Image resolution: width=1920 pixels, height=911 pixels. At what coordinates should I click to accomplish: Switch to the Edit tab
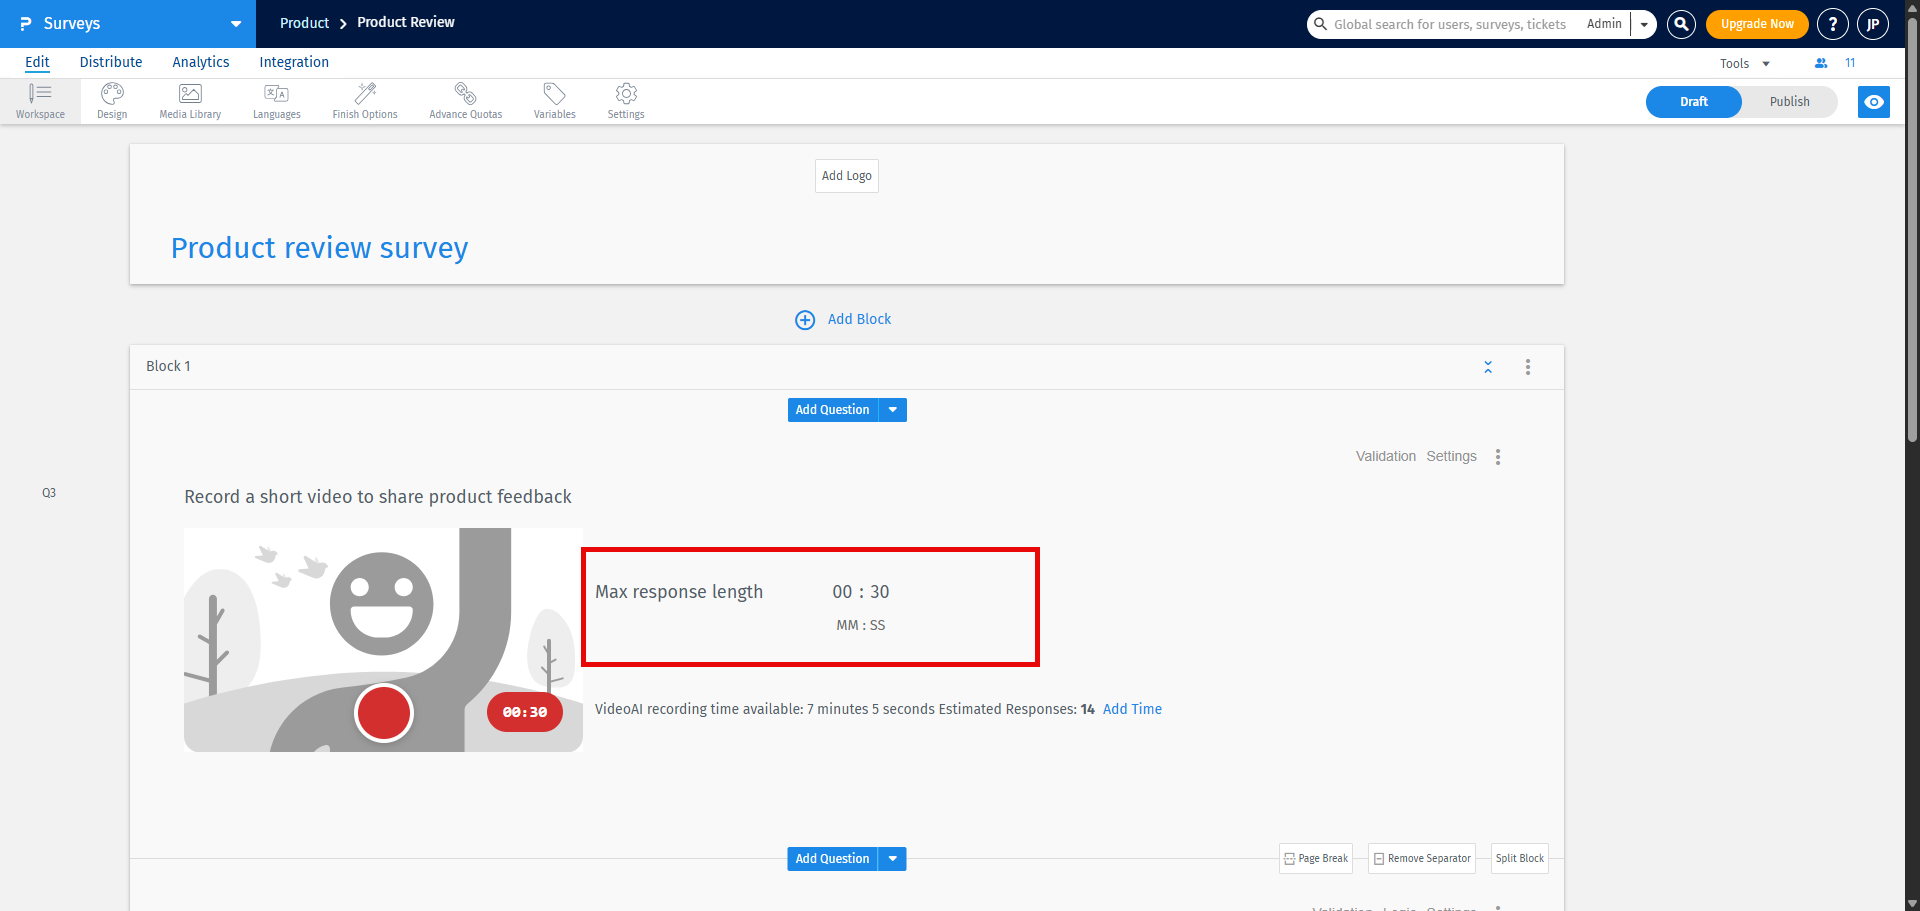37,62
